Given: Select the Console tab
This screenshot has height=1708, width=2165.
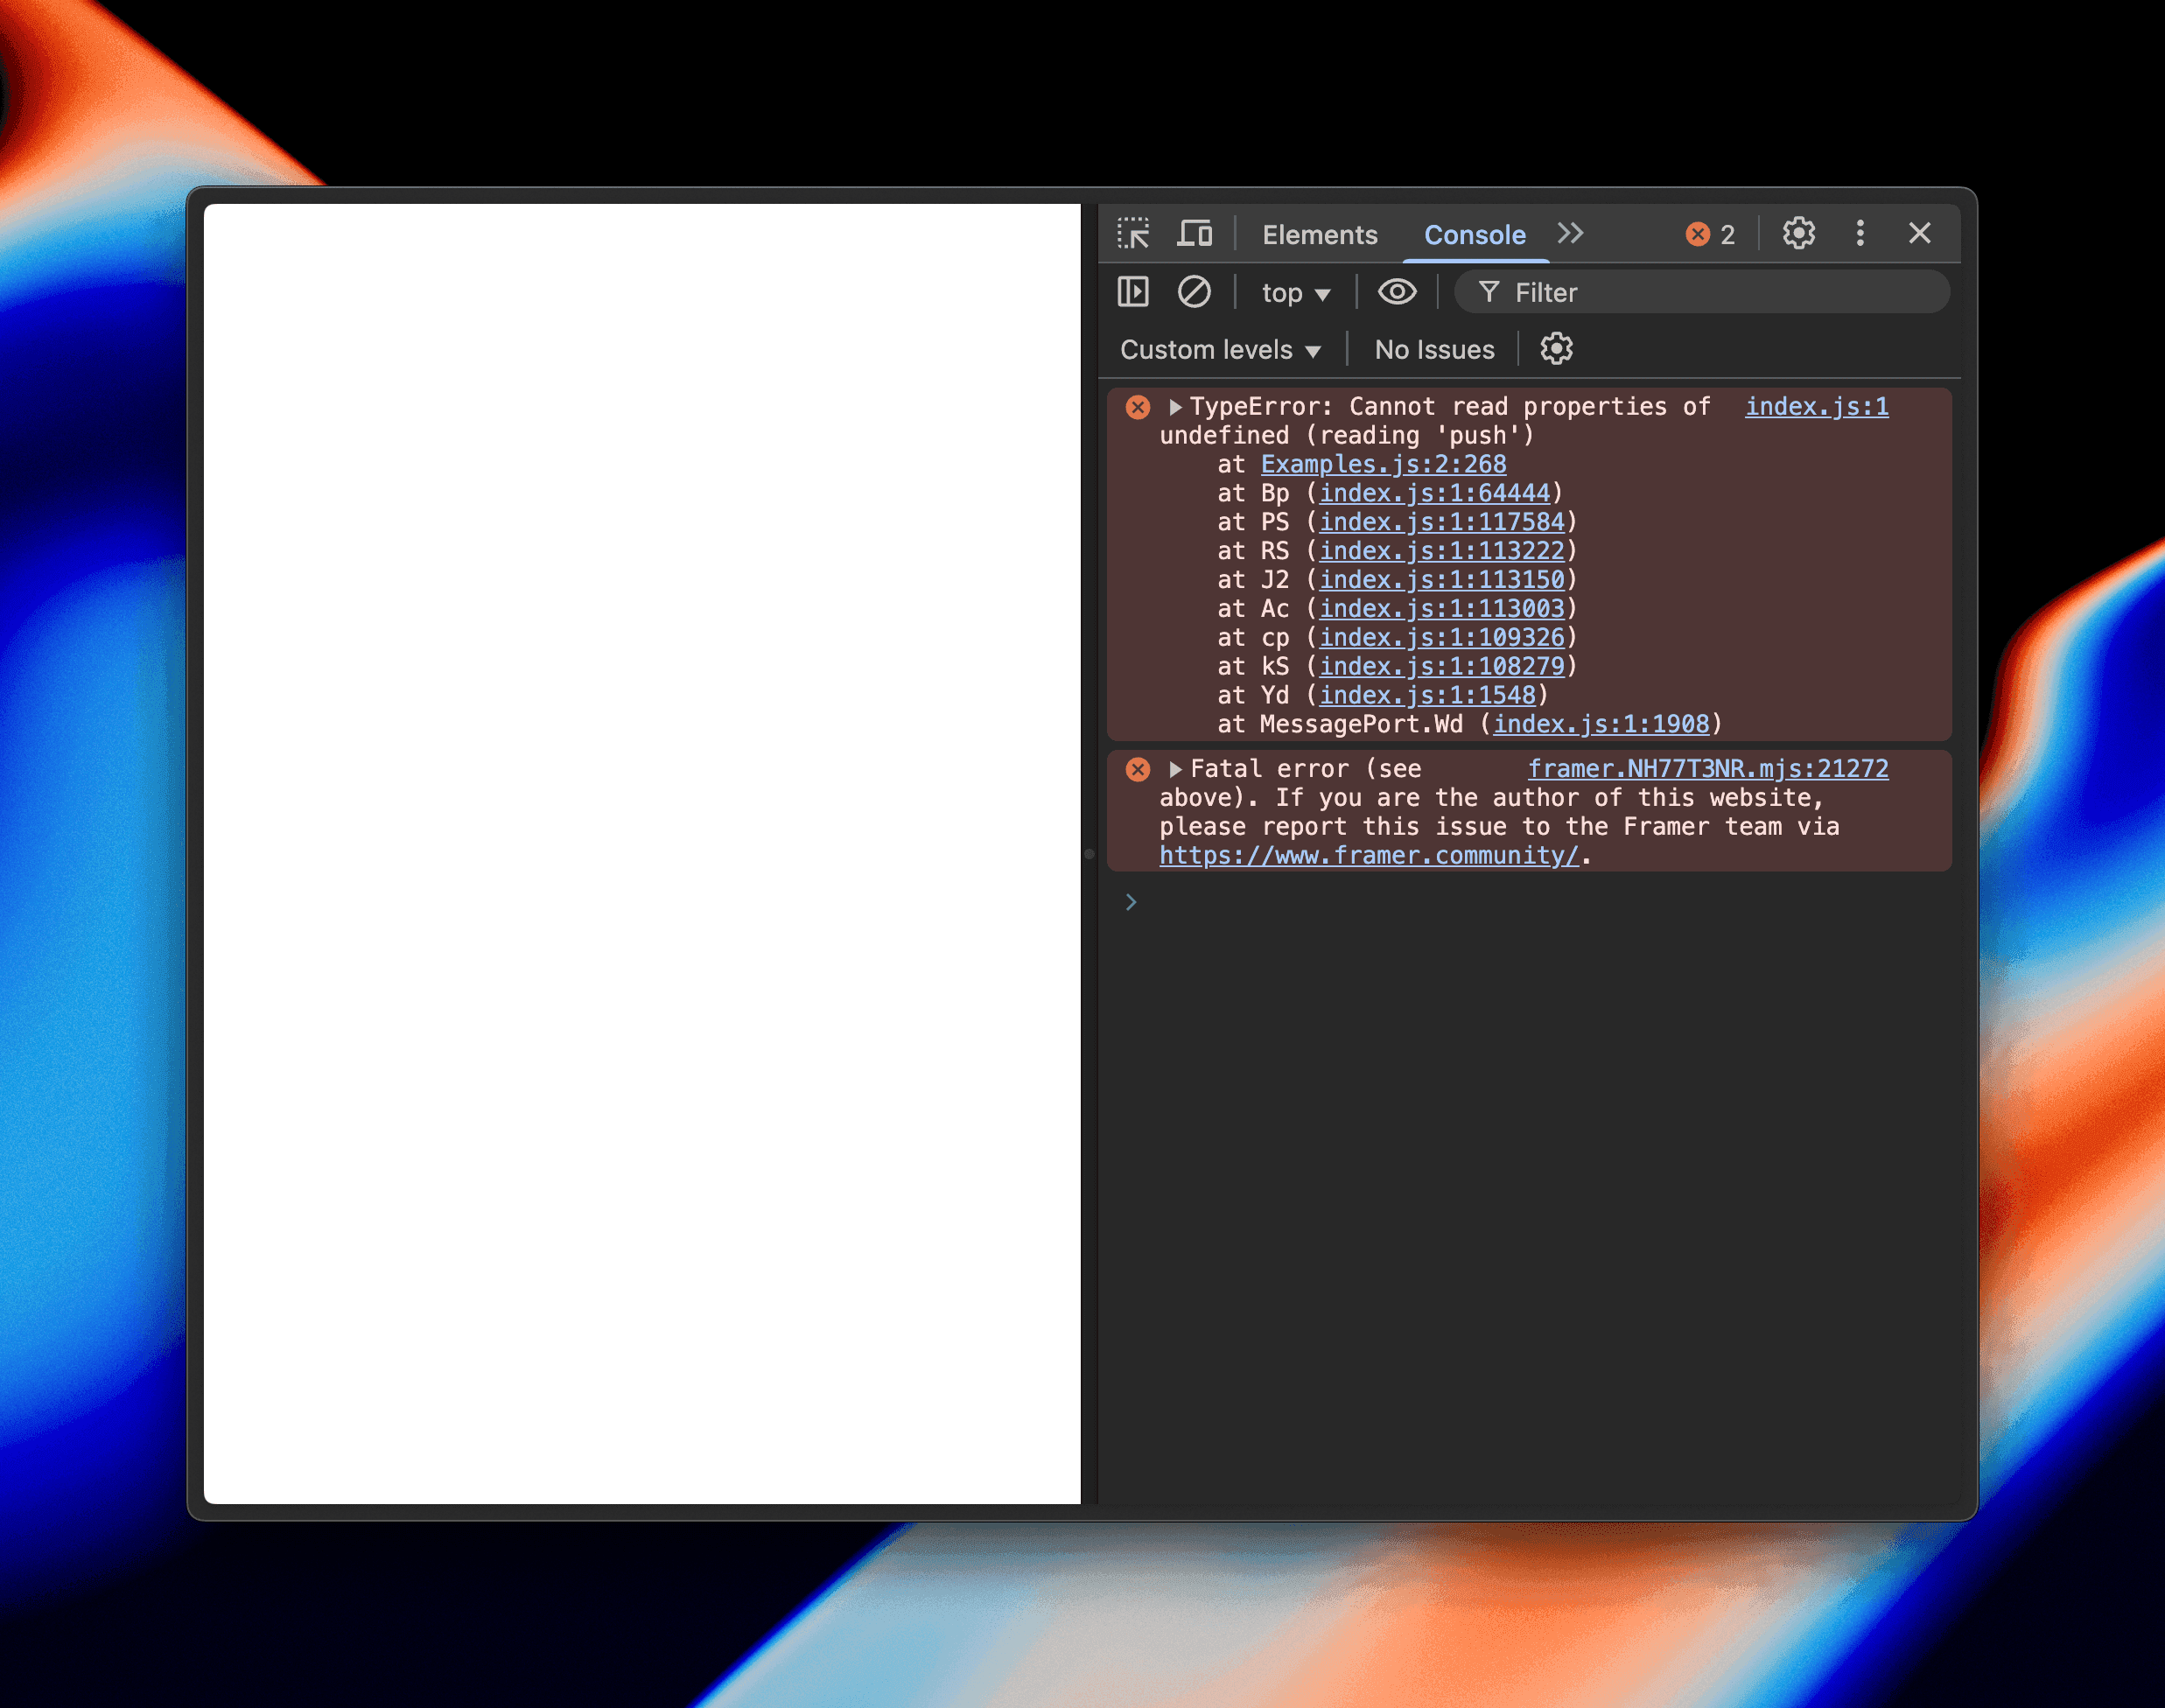Looking at the screenshot, I should point(1474,235).
